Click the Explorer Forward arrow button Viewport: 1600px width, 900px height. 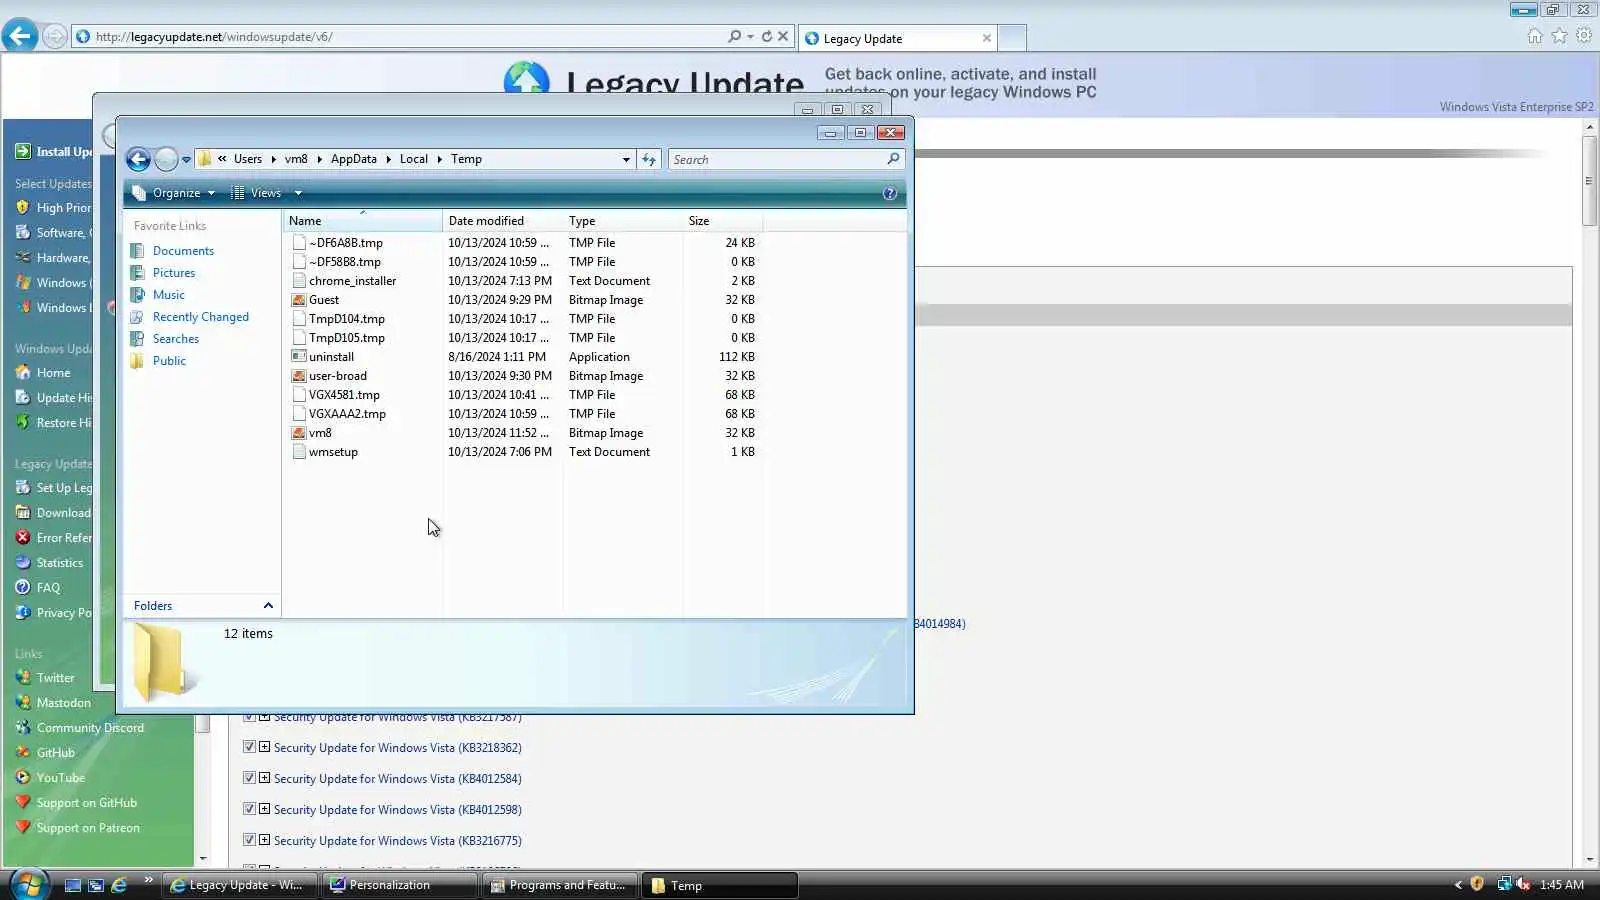coord(166,159)
